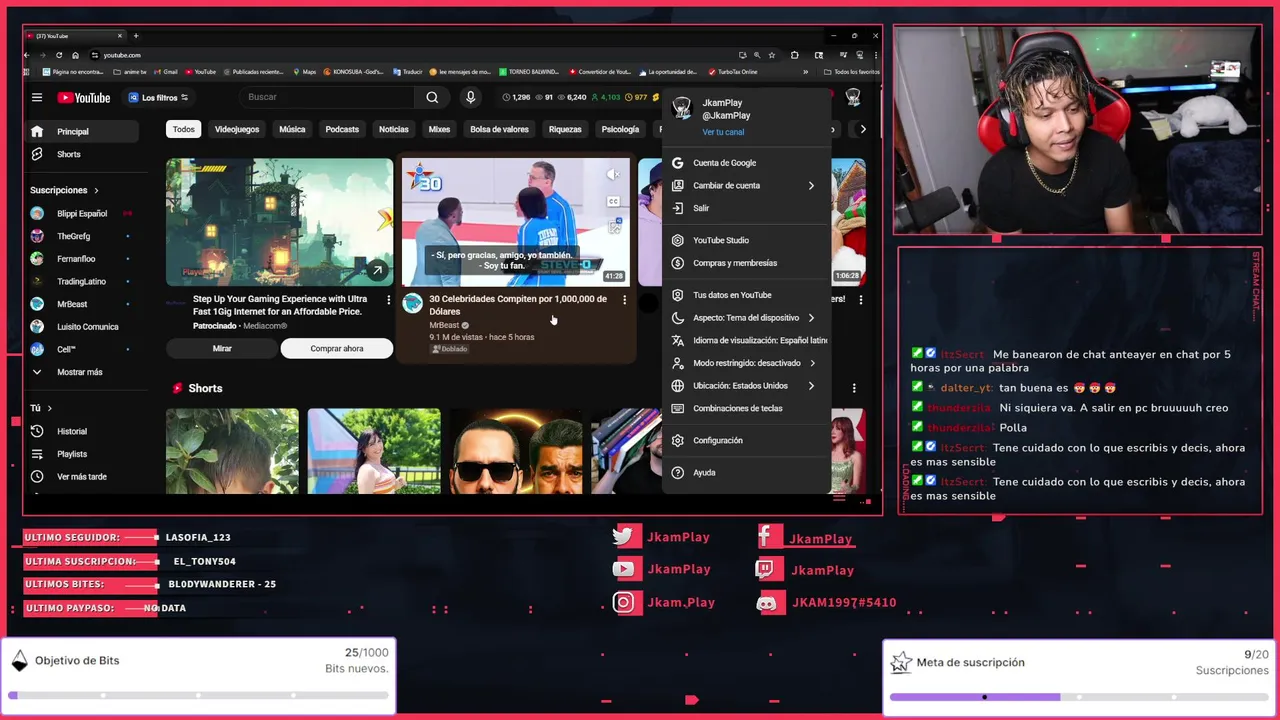Open the browser extensions puzzle icon
Viewport: 1280px width, 720px height.
click(x=795, y=55)
